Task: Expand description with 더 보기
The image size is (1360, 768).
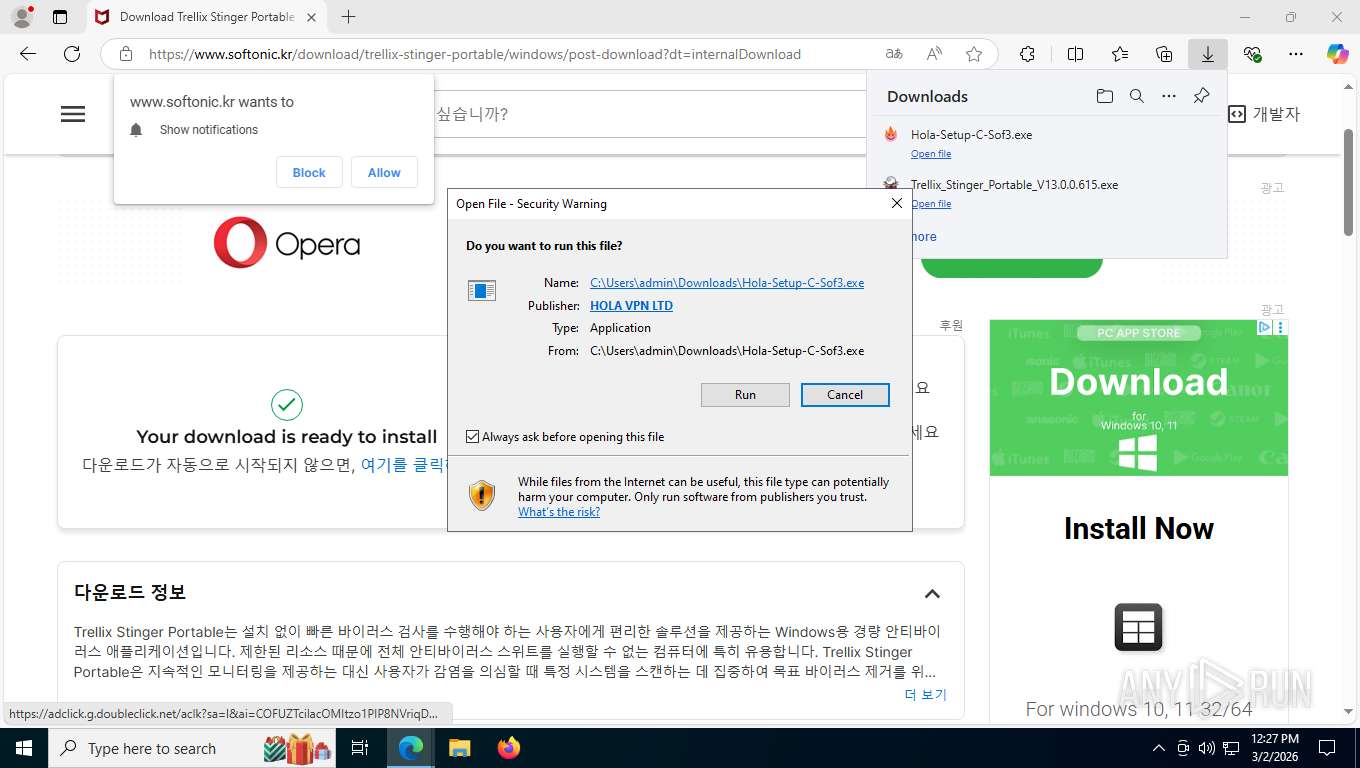Action: tap(925, 694)
